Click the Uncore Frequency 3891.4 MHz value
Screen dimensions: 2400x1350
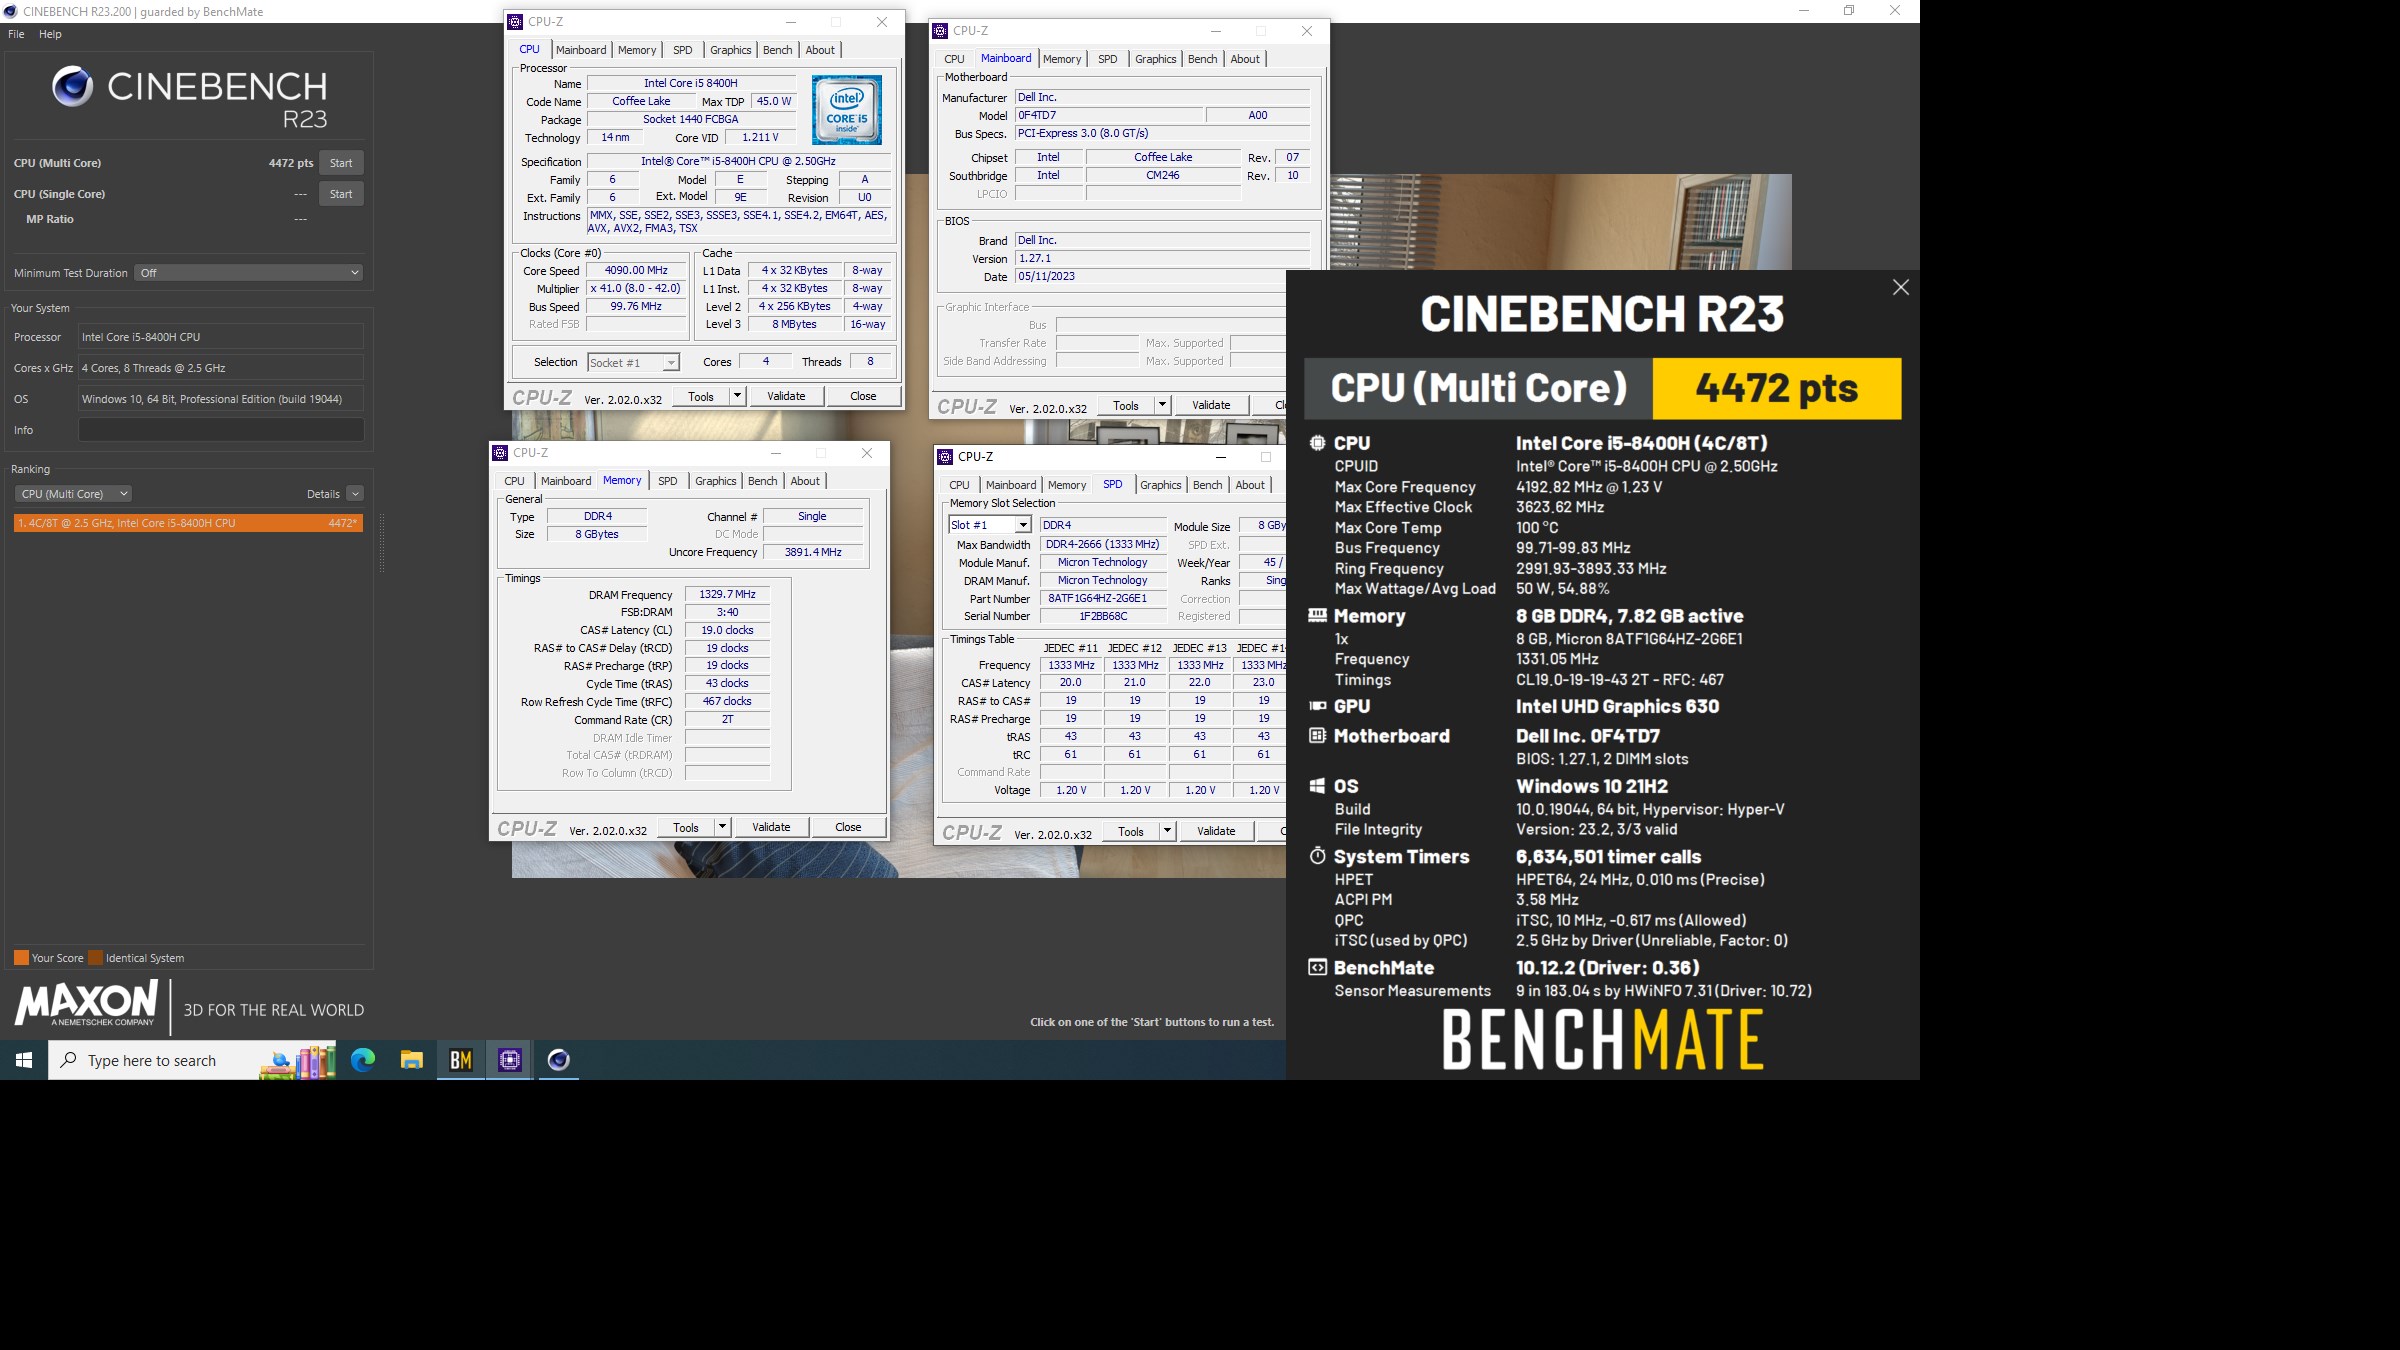point(813,552)
